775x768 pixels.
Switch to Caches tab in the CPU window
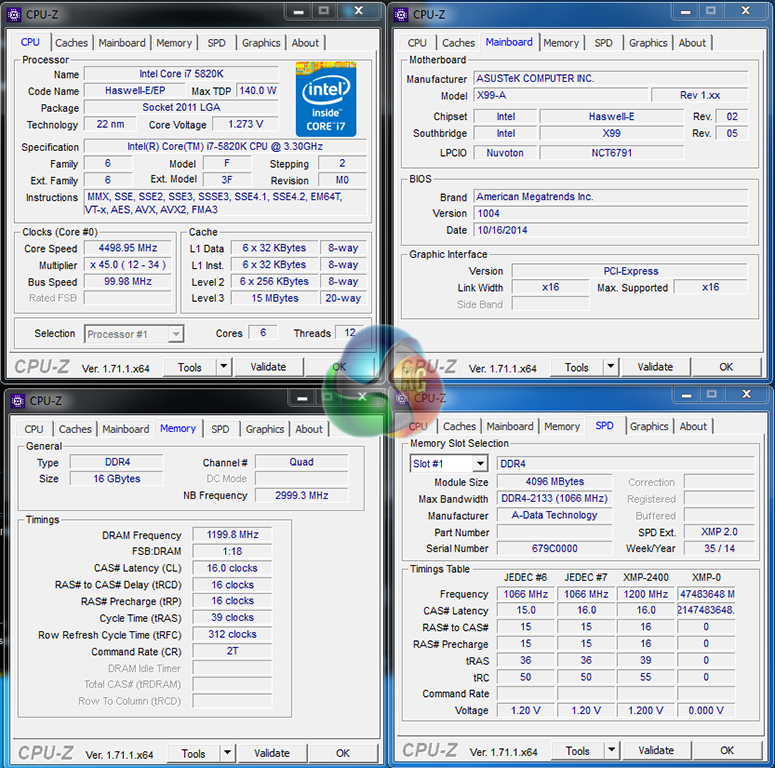pyautogui.click(x=72, y=43)
